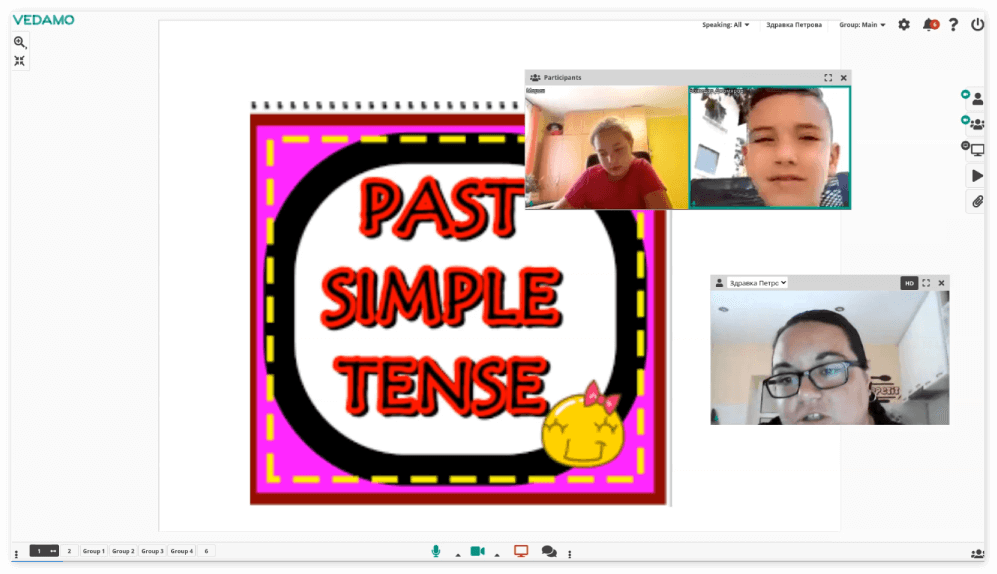Open more options dots next to chat

click(570, 554)
